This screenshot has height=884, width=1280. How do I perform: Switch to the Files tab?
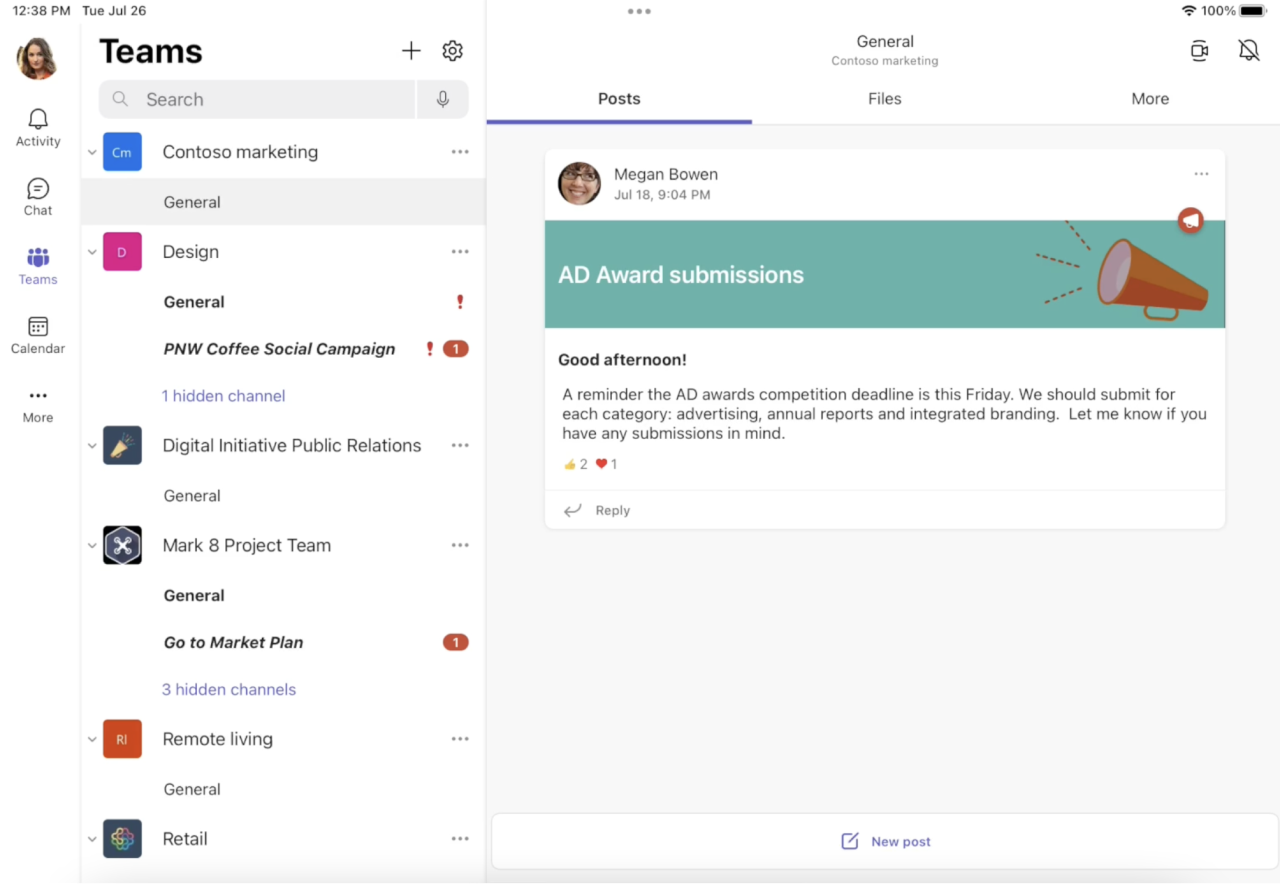point(884,99)
